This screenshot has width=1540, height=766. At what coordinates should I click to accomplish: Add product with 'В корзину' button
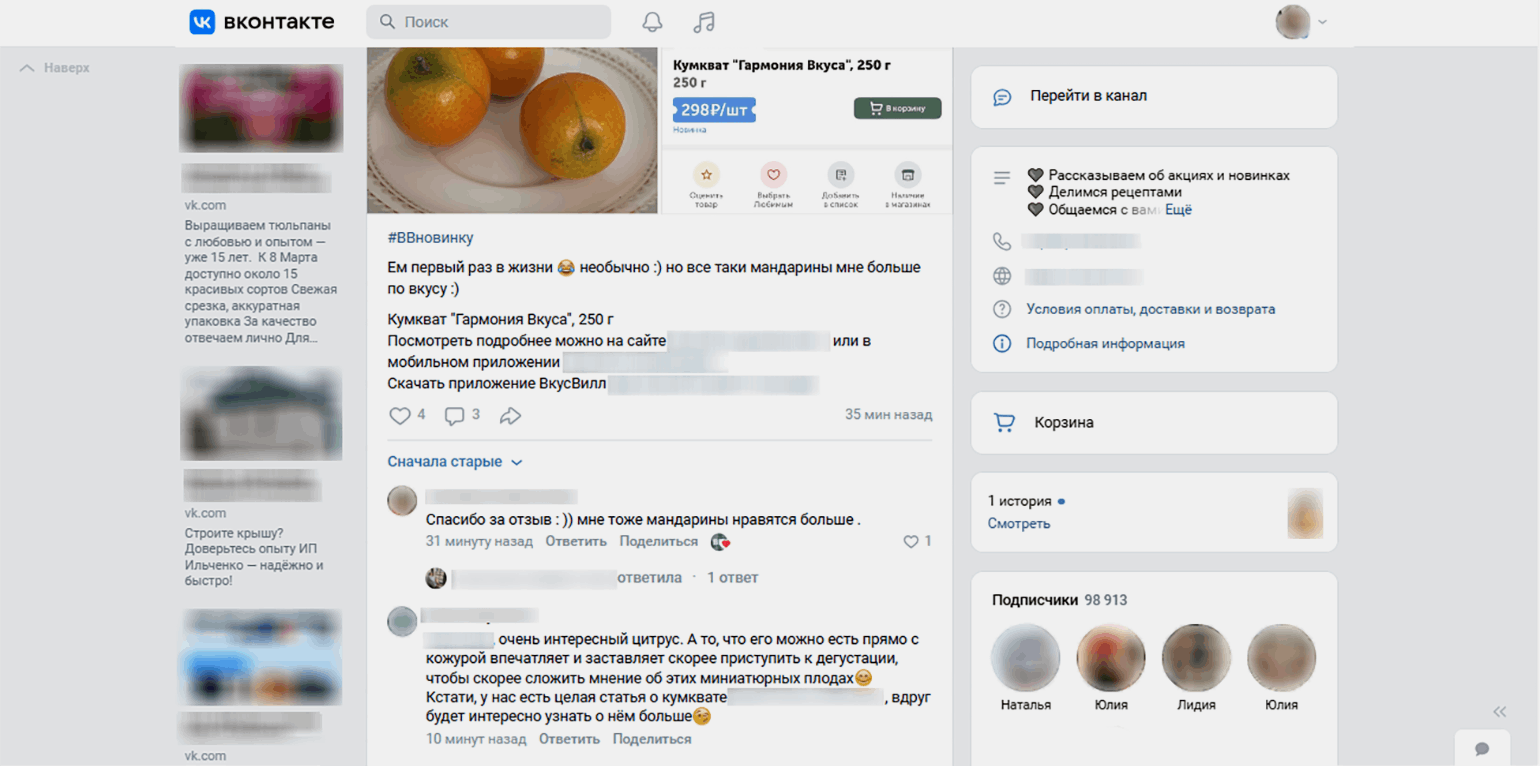tap(897, 108)
